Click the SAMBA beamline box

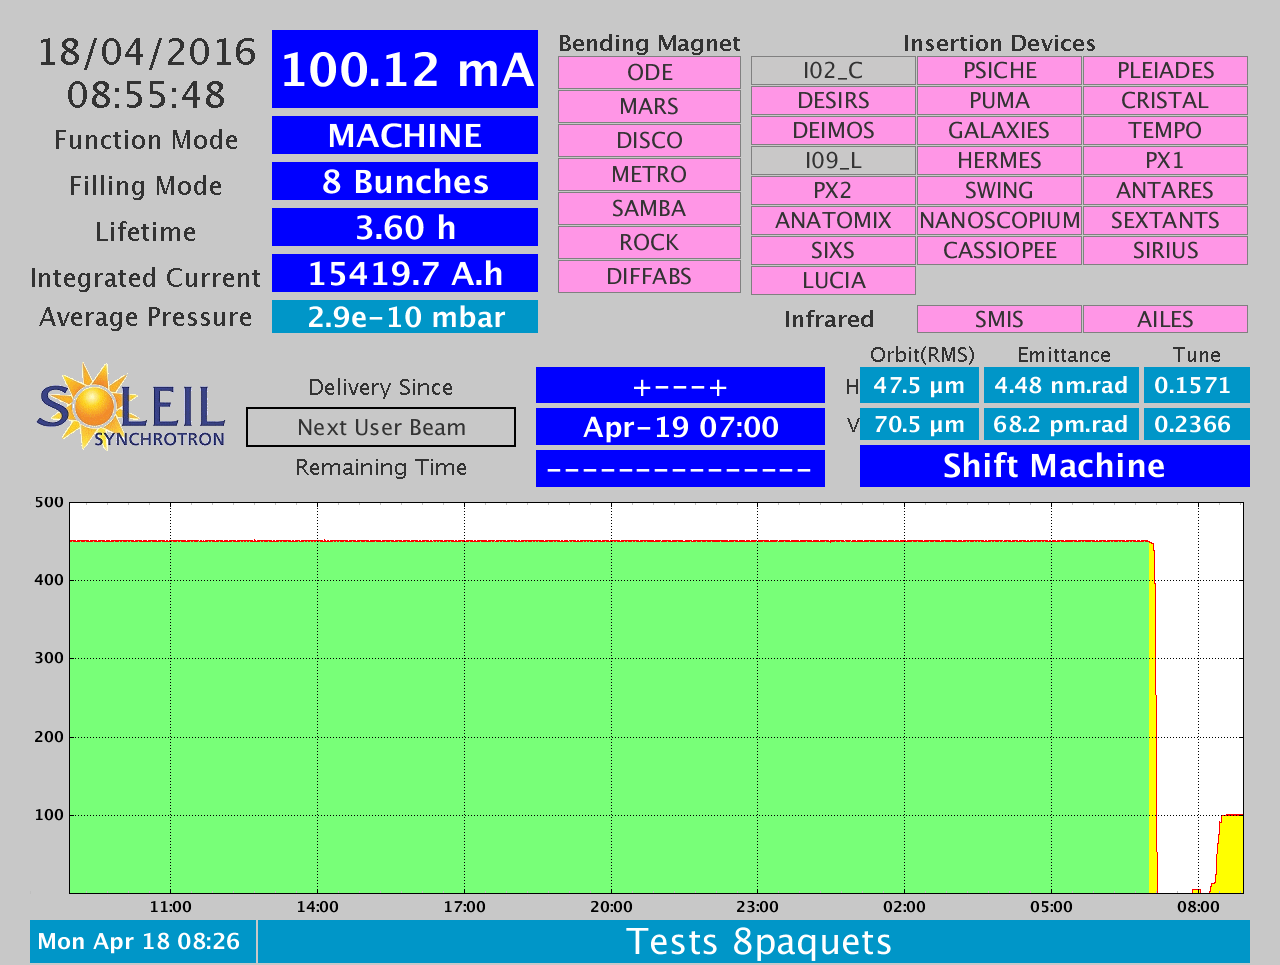(649, 209)
